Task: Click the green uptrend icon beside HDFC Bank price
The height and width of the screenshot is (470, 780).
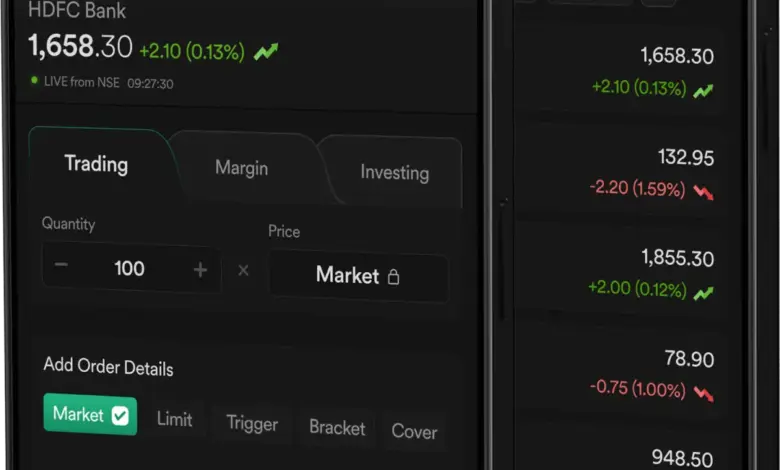Action: [266, 51]
